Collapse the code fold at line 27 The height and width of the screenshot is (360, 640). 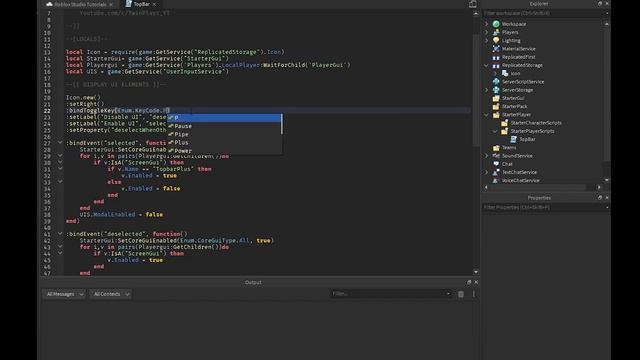click(60, 143)
